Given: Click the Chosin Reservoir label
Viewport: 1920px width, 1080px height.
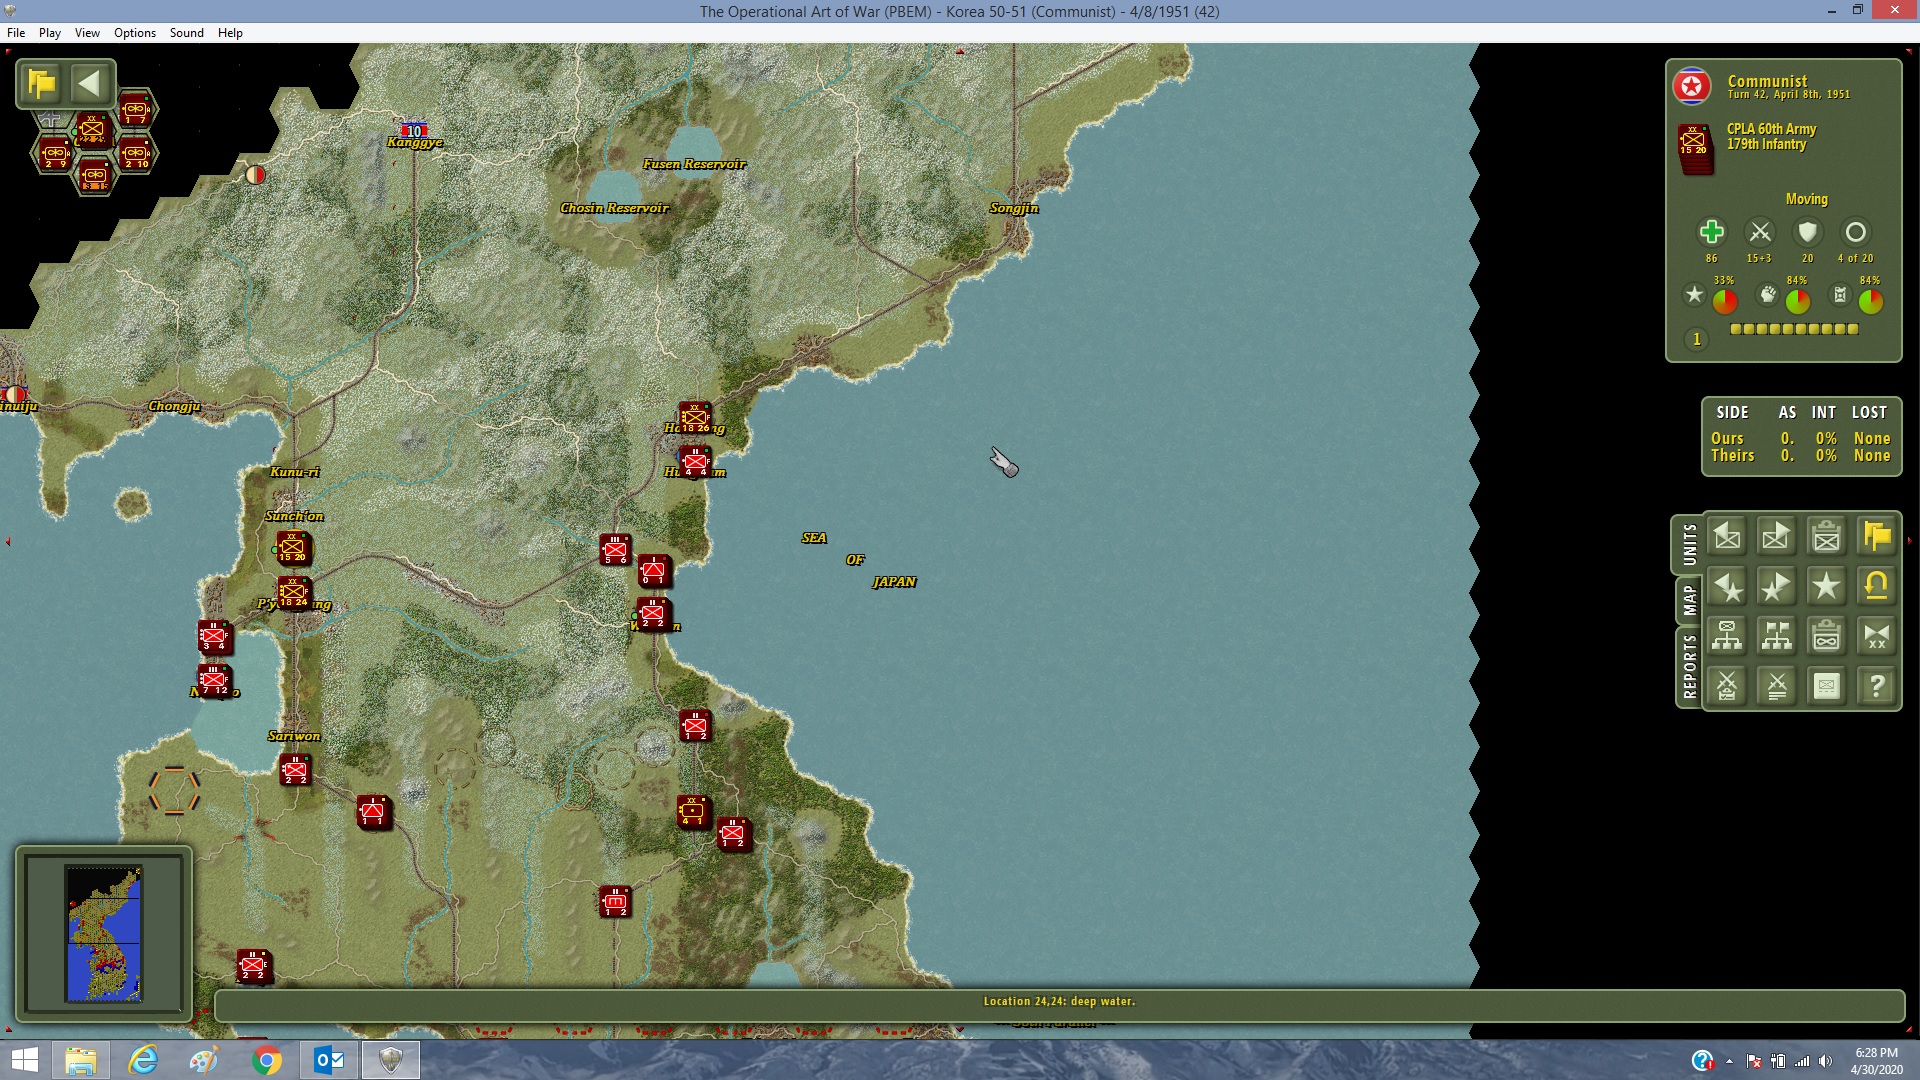Looking at the screenshot, I should [614, 208].
